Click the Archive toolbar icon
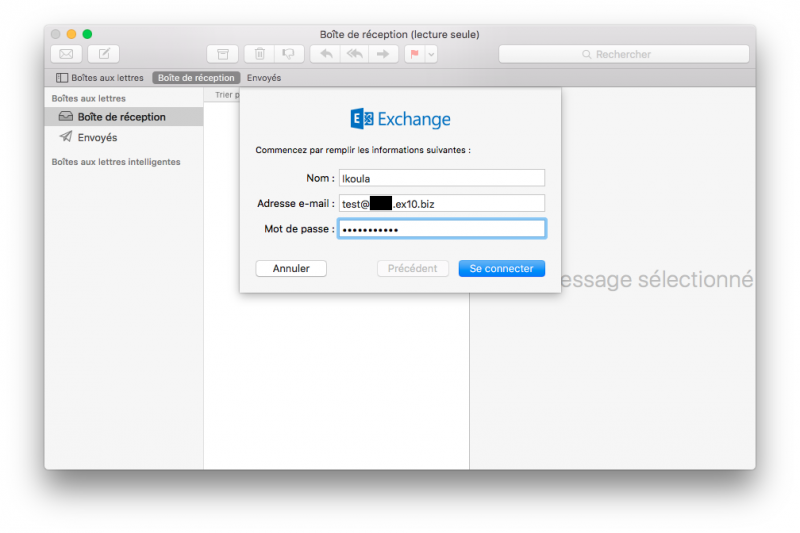Screen dimensions: 800x533 222,54
